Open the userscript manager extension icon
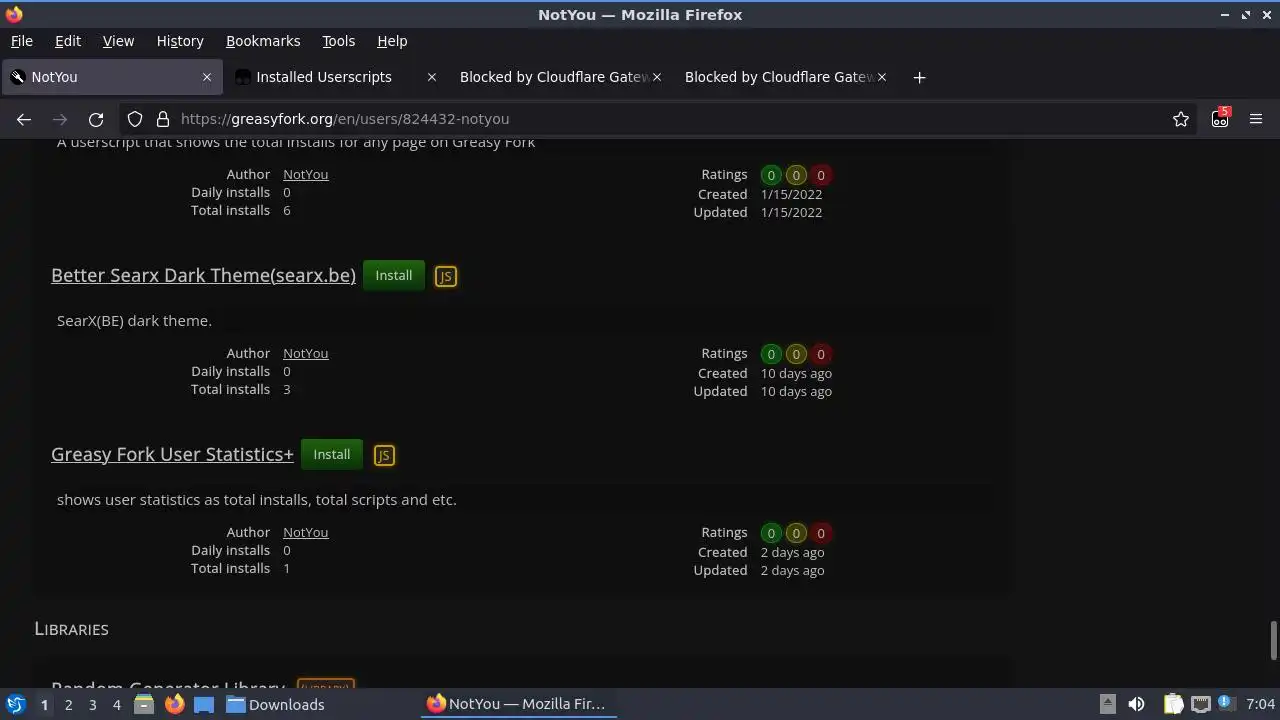The image size is (1280, 720). click(x=1220, y=118)
